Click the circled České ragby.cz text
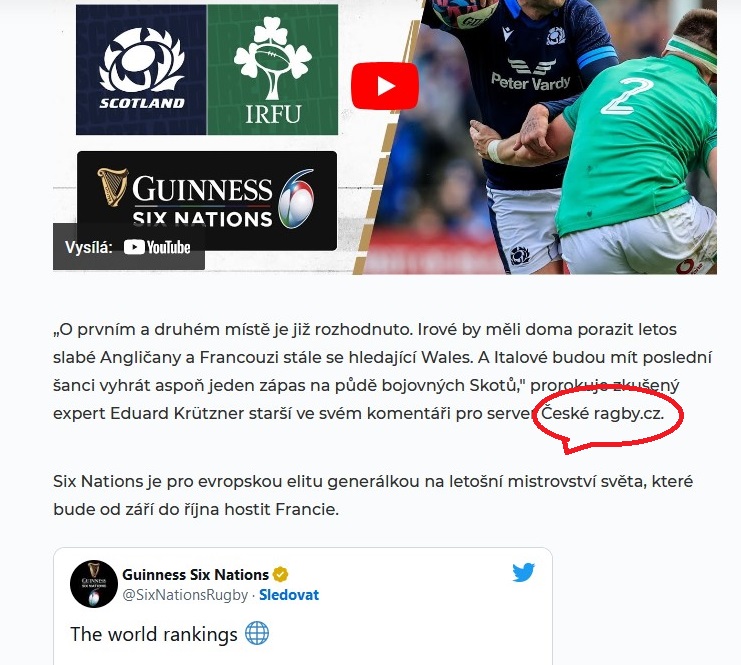Image resolution: width=741 pixels, height=665 pixels. click(x=603, y=414)
